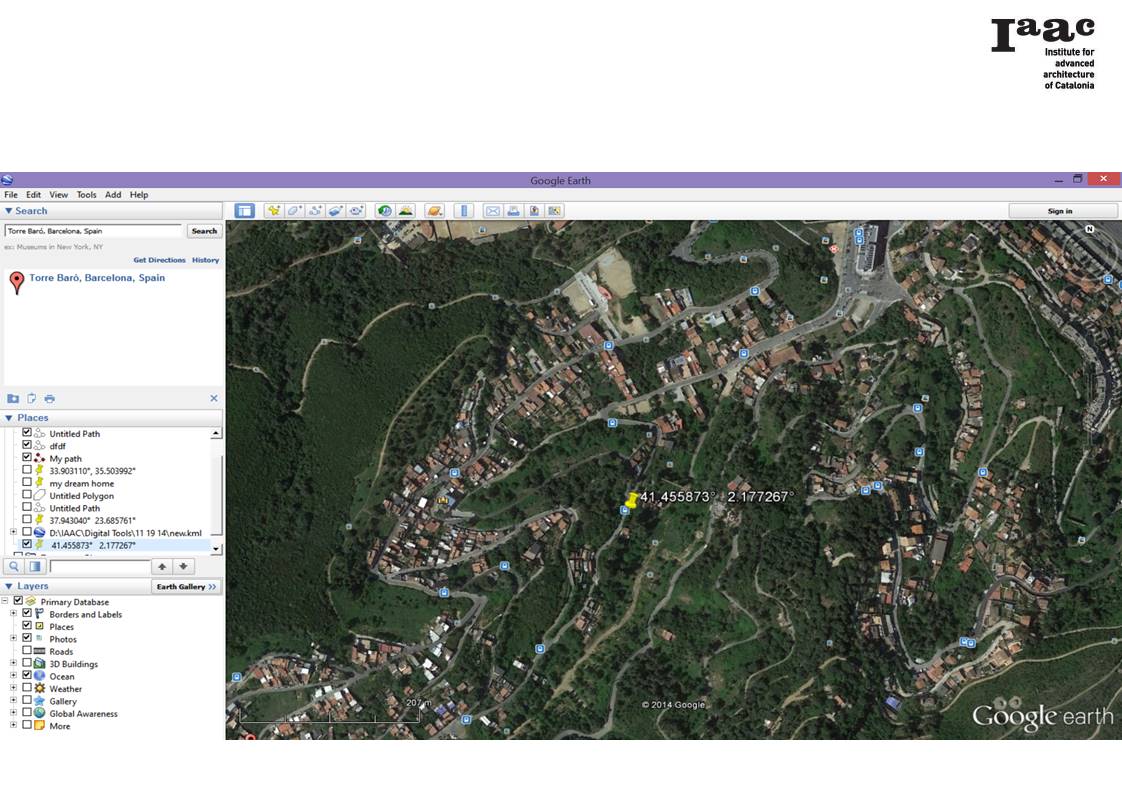Enable the Roads layer checkbox
Image resolution: width=1122 pixels, height=793 pixels.
(27, 651)
